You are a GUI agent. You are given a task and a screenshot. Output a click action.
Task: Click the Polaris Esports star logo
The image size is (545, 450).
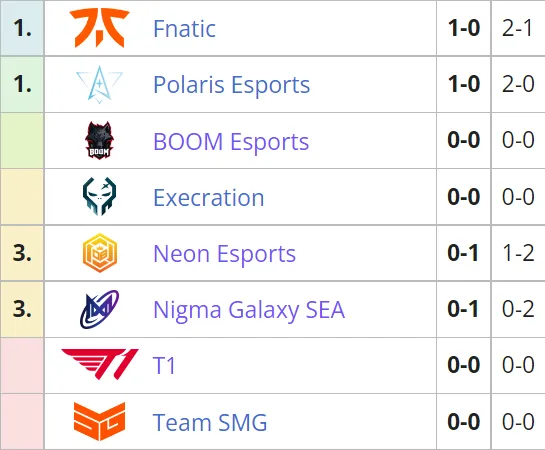pyautogui.click(x=99, y=84)
